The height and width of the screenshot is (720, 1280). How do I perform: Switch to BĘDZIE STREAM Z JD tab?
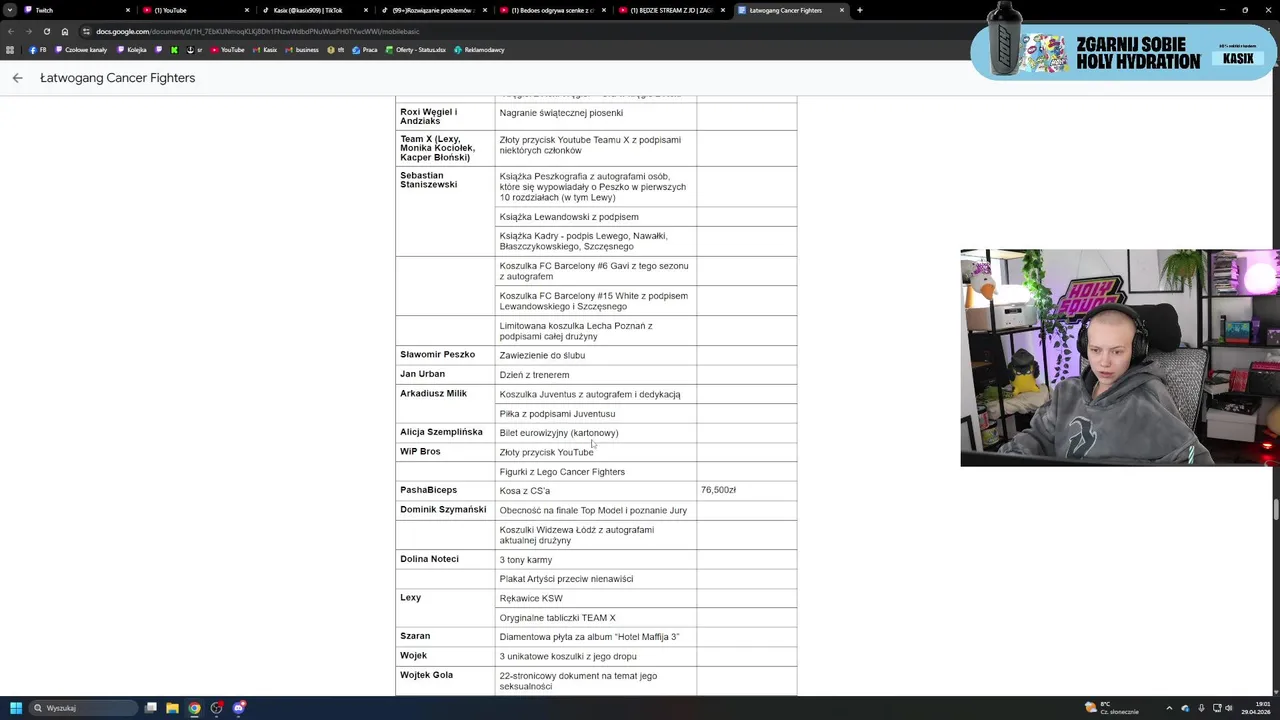(670, 10)
